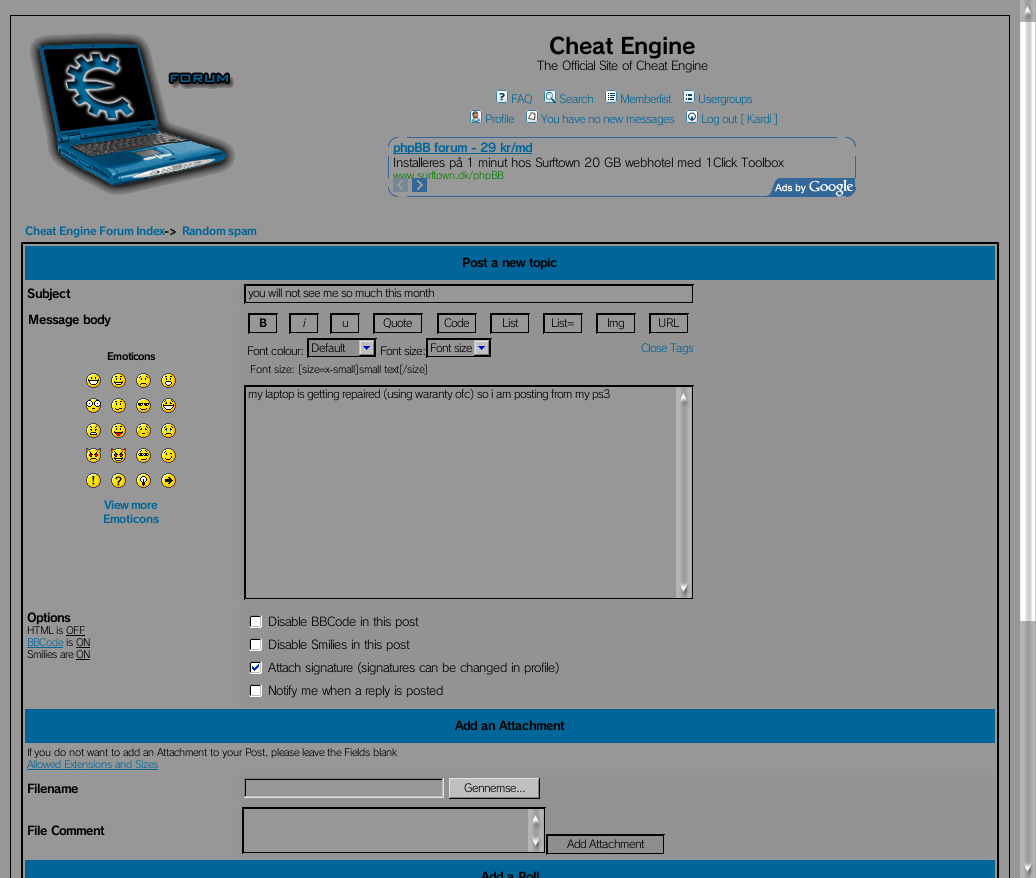Viewport: 1036px width, 878px height.
Task: Insert the lightbulb idea emoticon
Action: click(x=143, y=480)
